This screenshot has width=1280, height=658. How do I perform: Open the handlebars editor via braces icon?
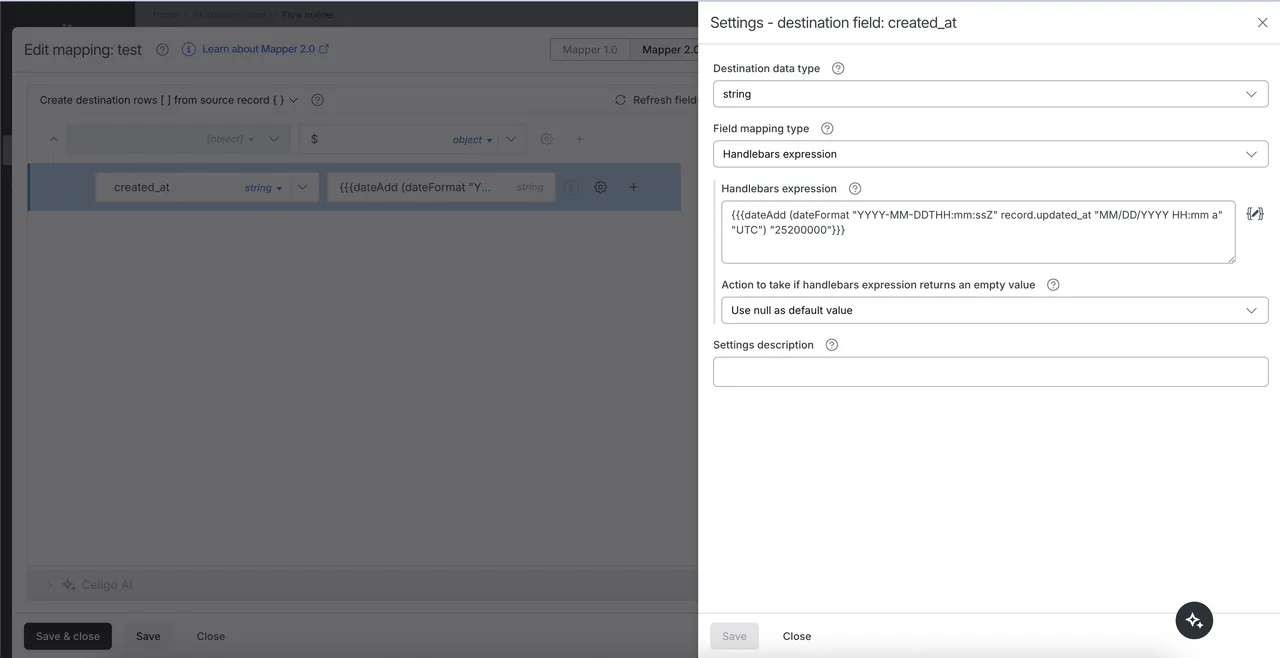click(1255, 214)
